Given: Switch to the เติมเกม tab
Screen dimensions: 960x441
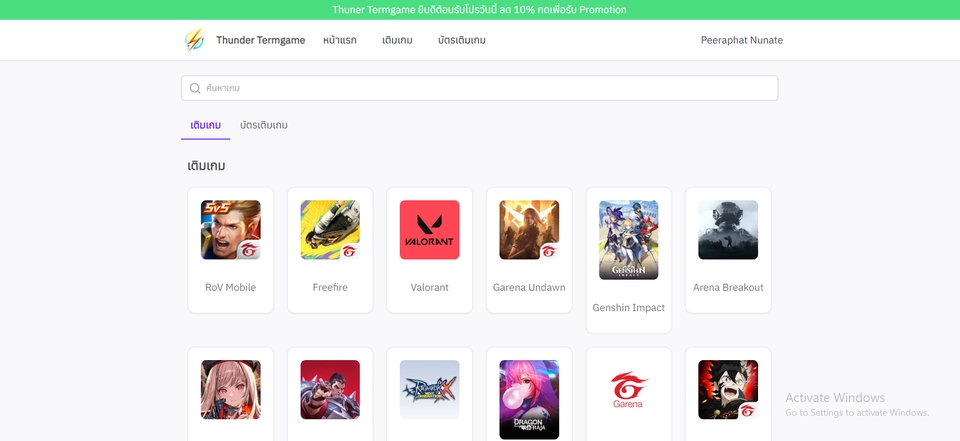Looking at the screenshot, I should 206,126.
